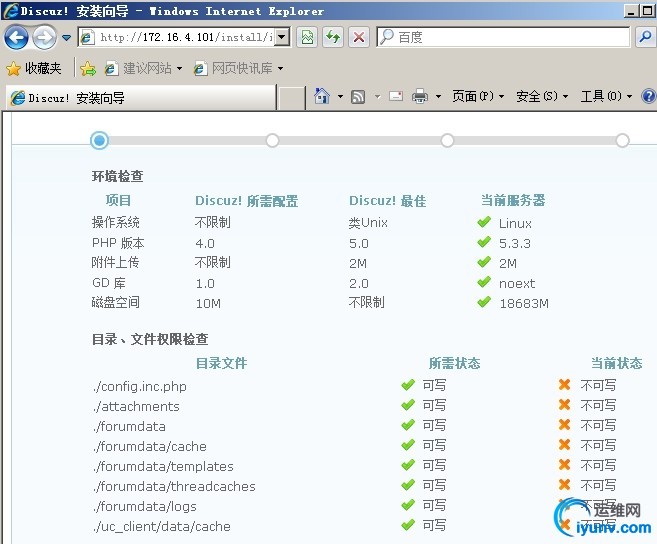Click the green check beside noext

pyautogui.click(x=484, y=282)
